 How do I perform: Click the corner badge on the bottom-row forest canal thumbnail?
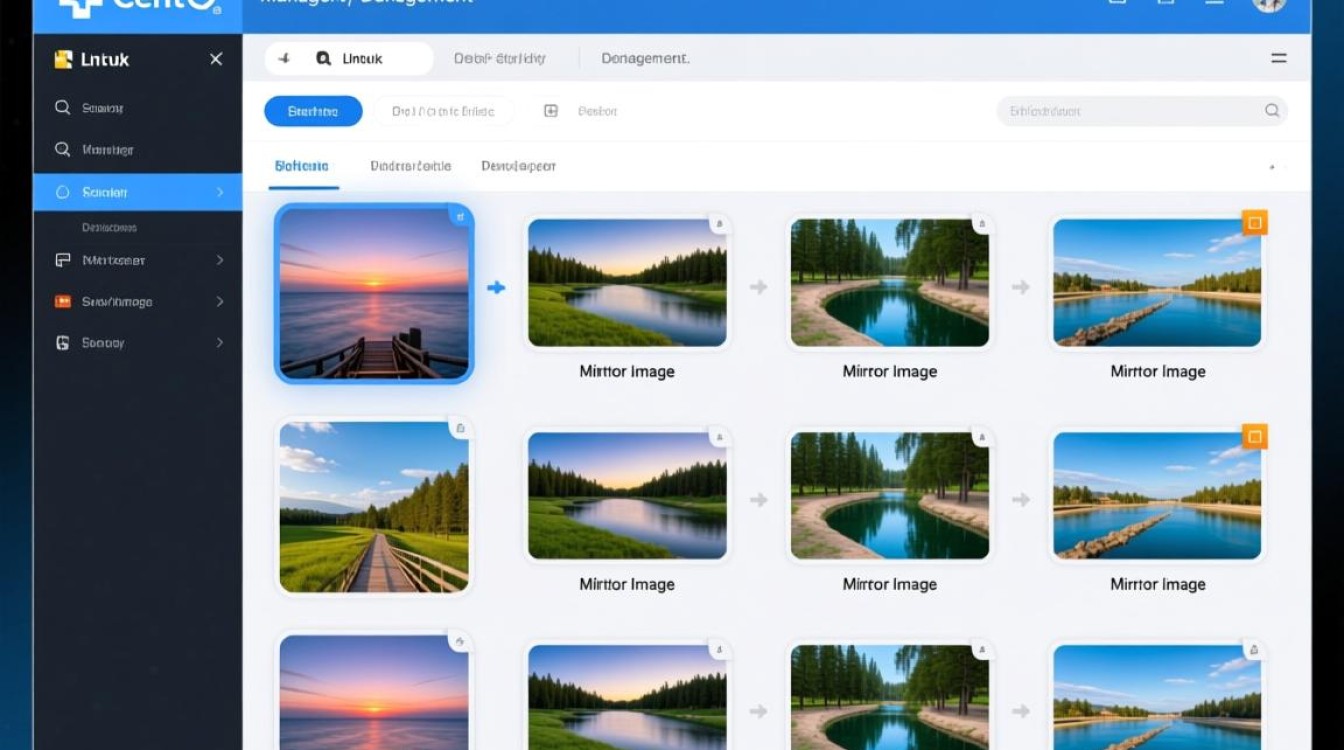(981, 650)
